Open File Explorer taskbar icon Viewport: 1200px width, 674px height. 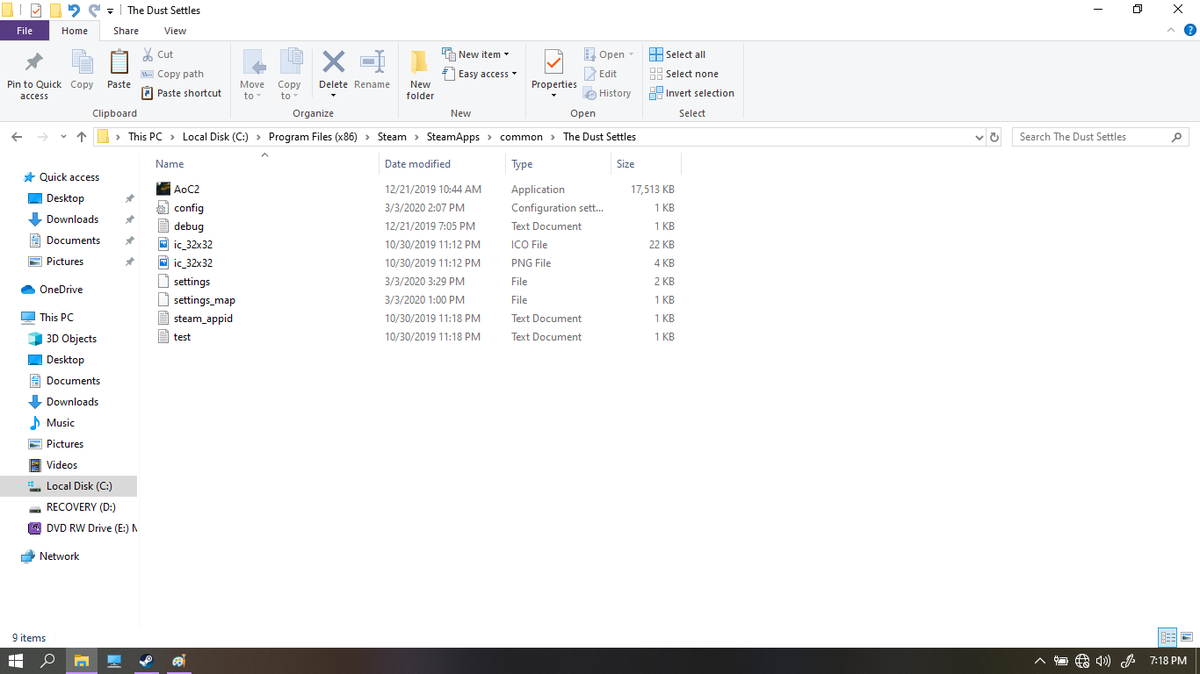pyautogui.click(x=81, y=661)
